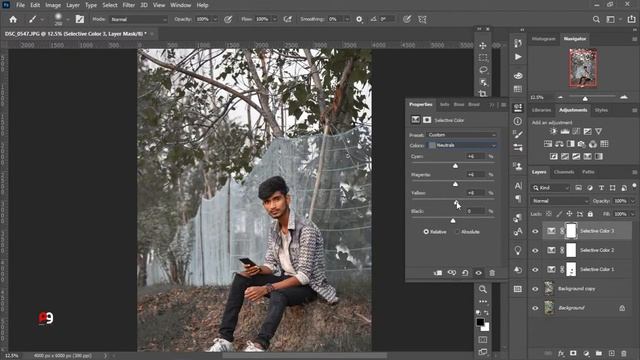
Task: Delete layer trash icon in Layers panel
Action: (624, 353)
